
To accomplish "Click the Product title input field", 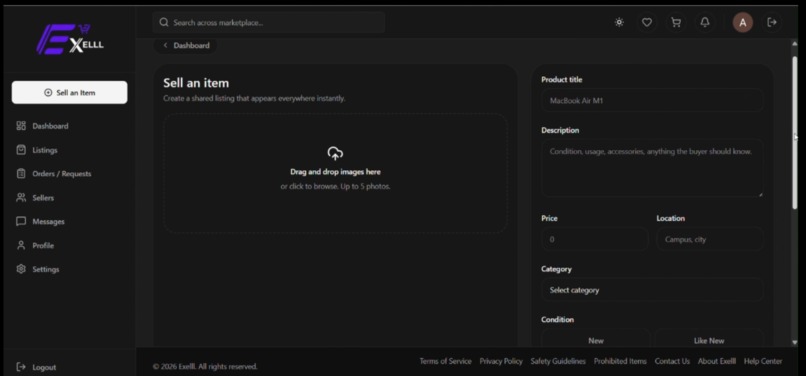I will pyautogui.click(x=652, y=100).
